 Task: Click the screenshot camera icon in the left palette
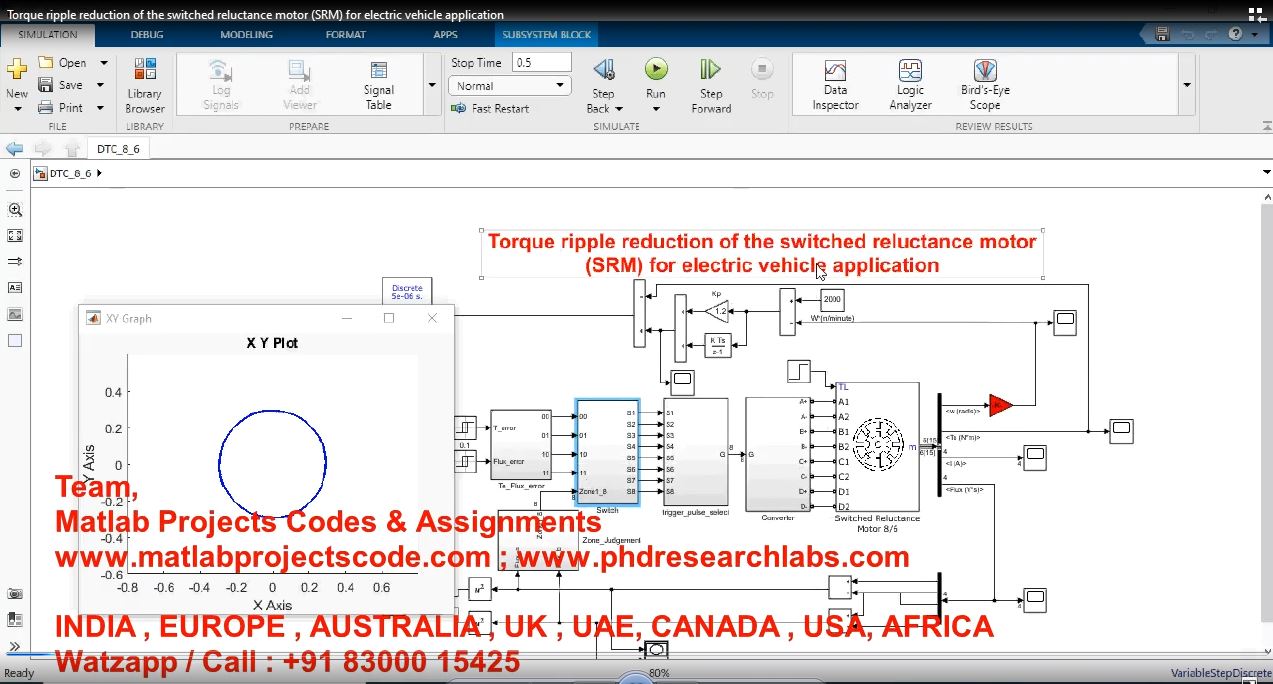point(14,594)
